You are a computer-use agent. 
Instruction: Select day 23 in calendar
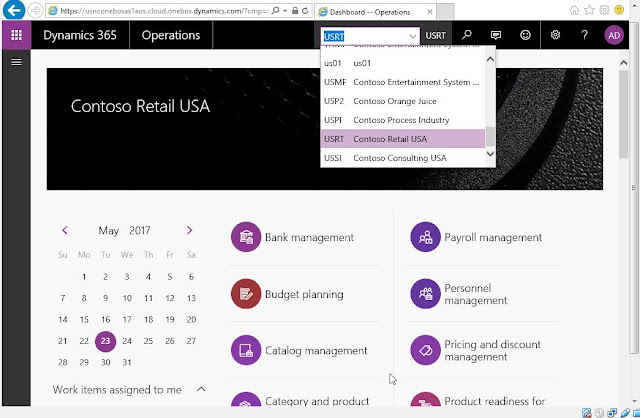click(x=105, y=341)
